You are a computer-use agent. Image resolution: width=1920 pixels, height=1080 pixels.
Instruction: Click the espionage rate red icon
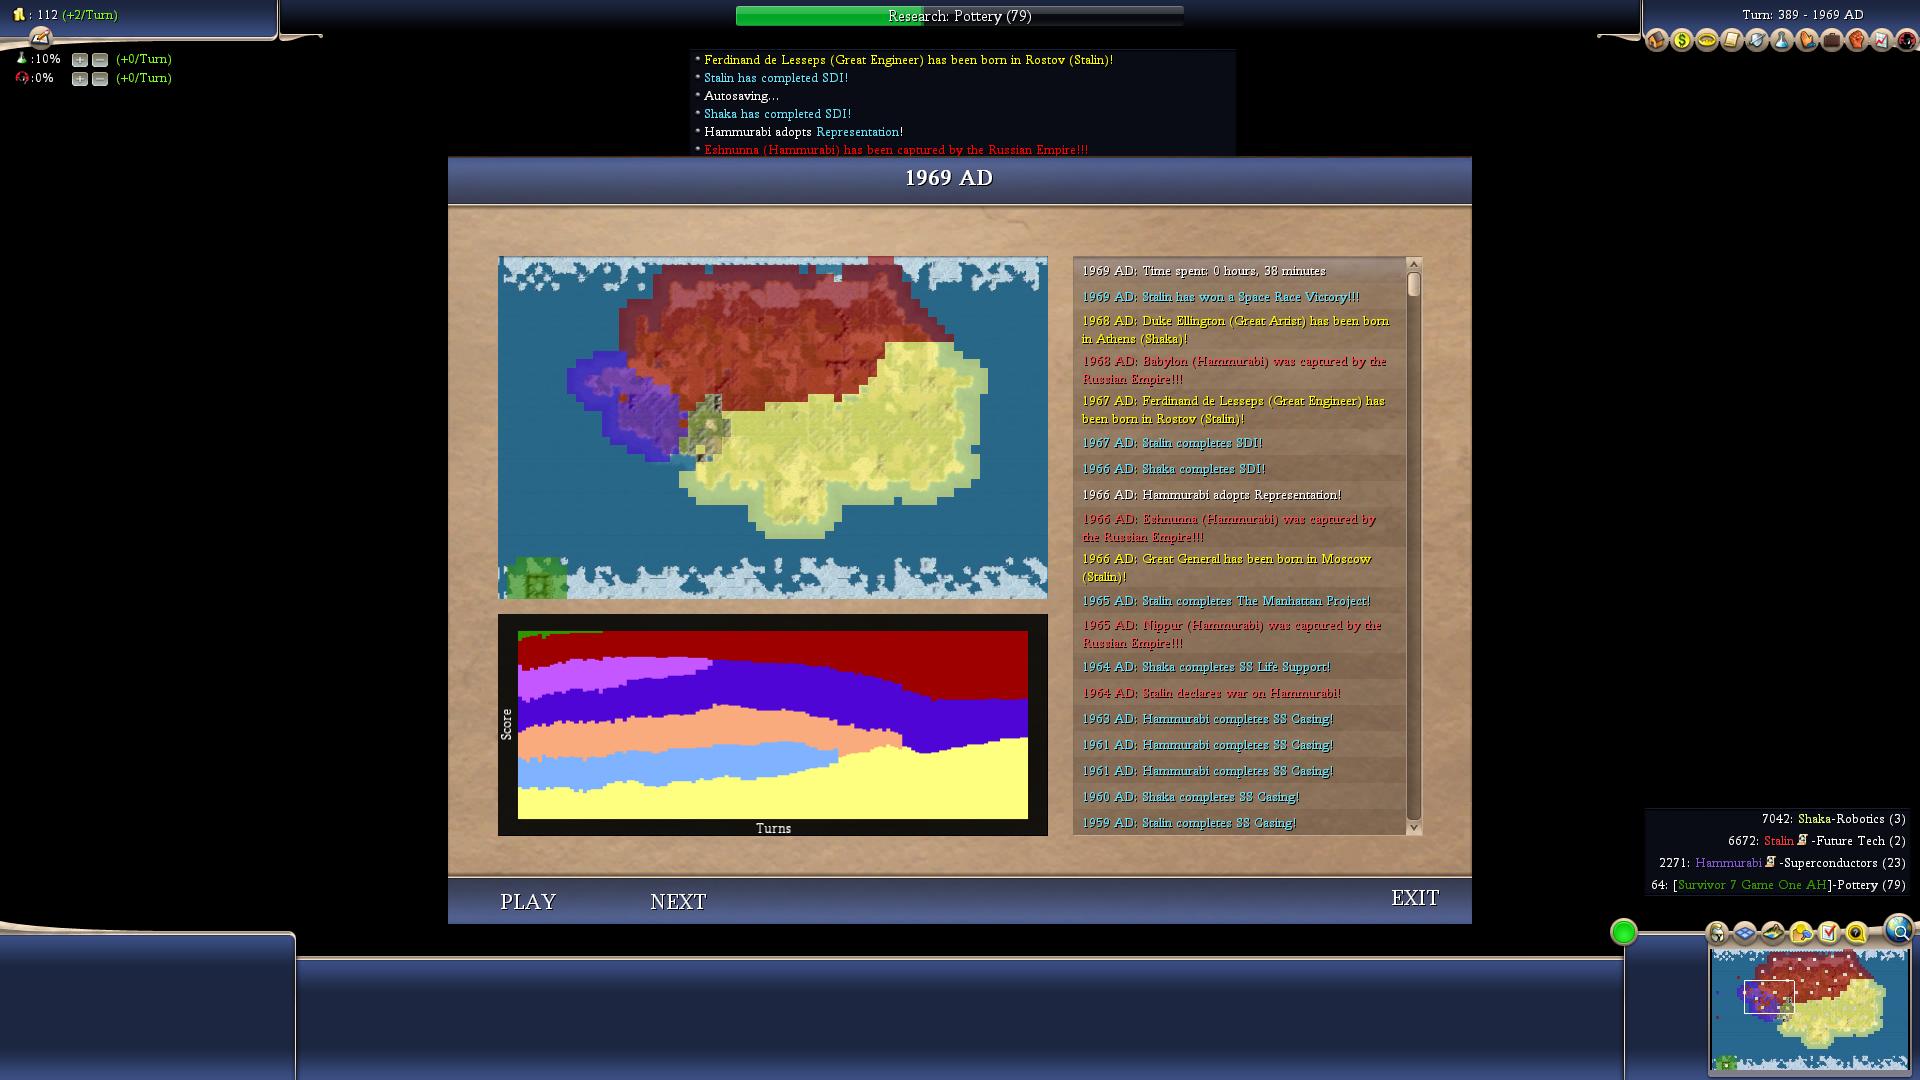pyautogui.click(x=22, y=78)
